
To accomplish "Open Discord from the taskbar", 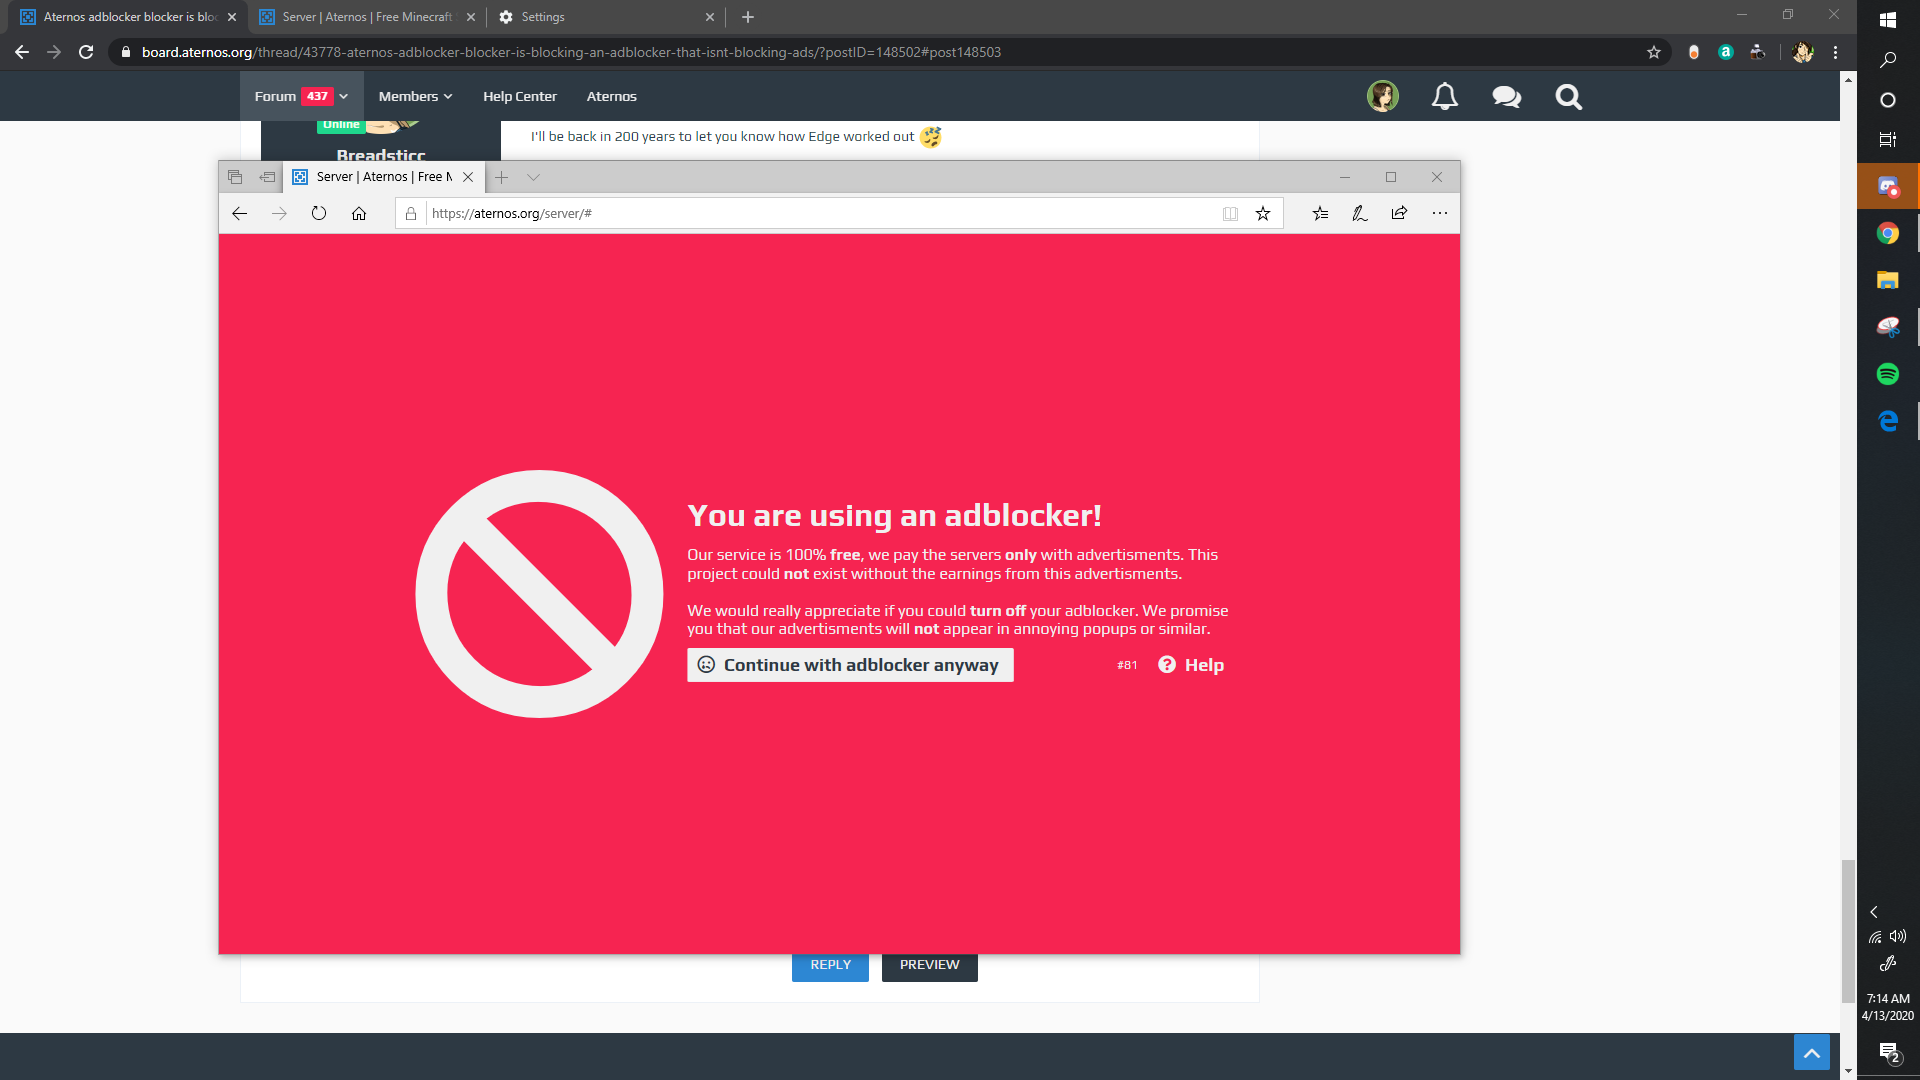I will [x=1888, y=186].
